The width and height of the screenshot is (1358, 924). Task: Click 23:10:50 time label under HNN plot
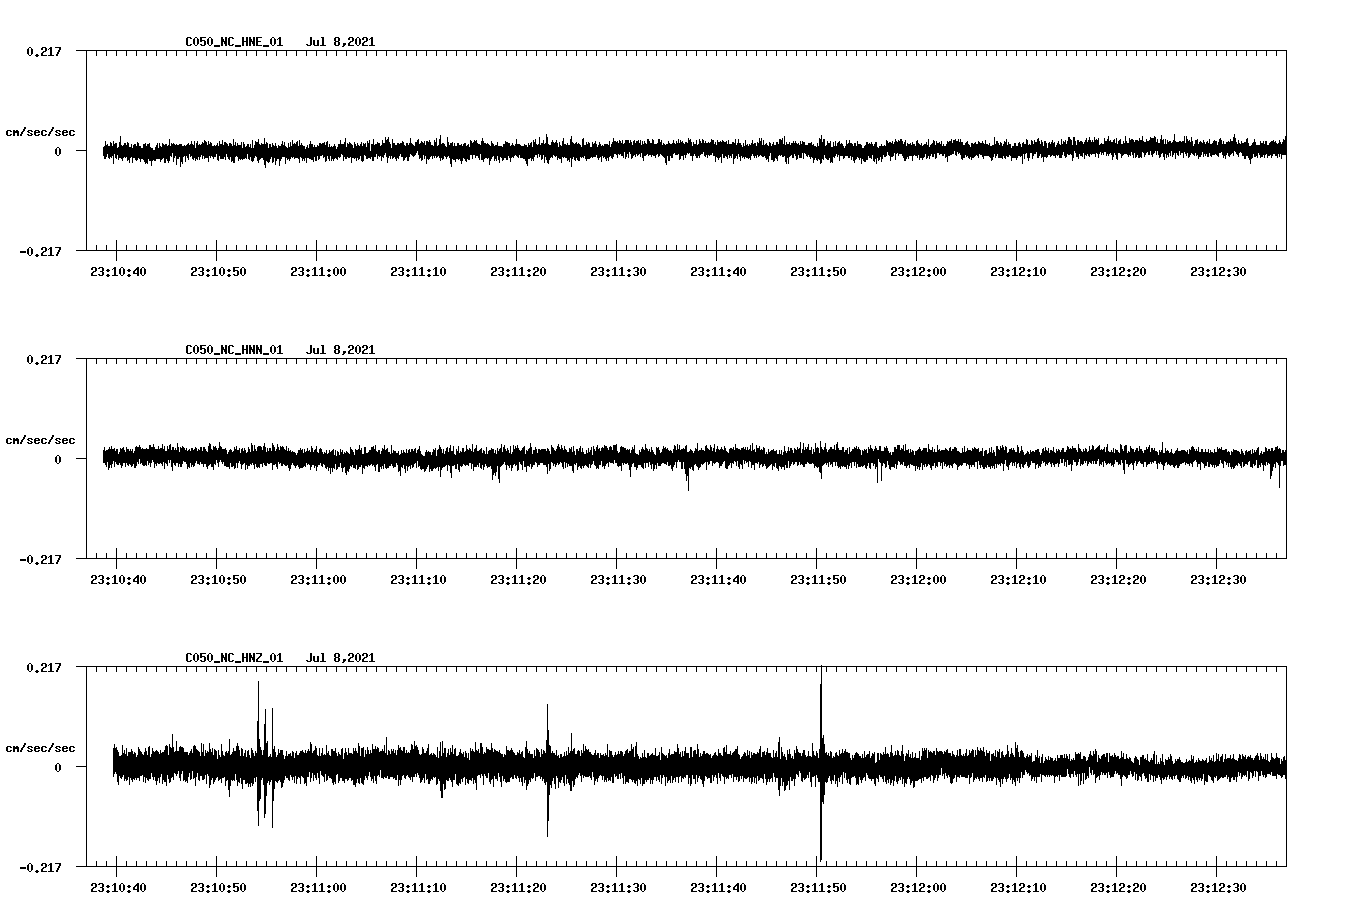click(218, 579)
